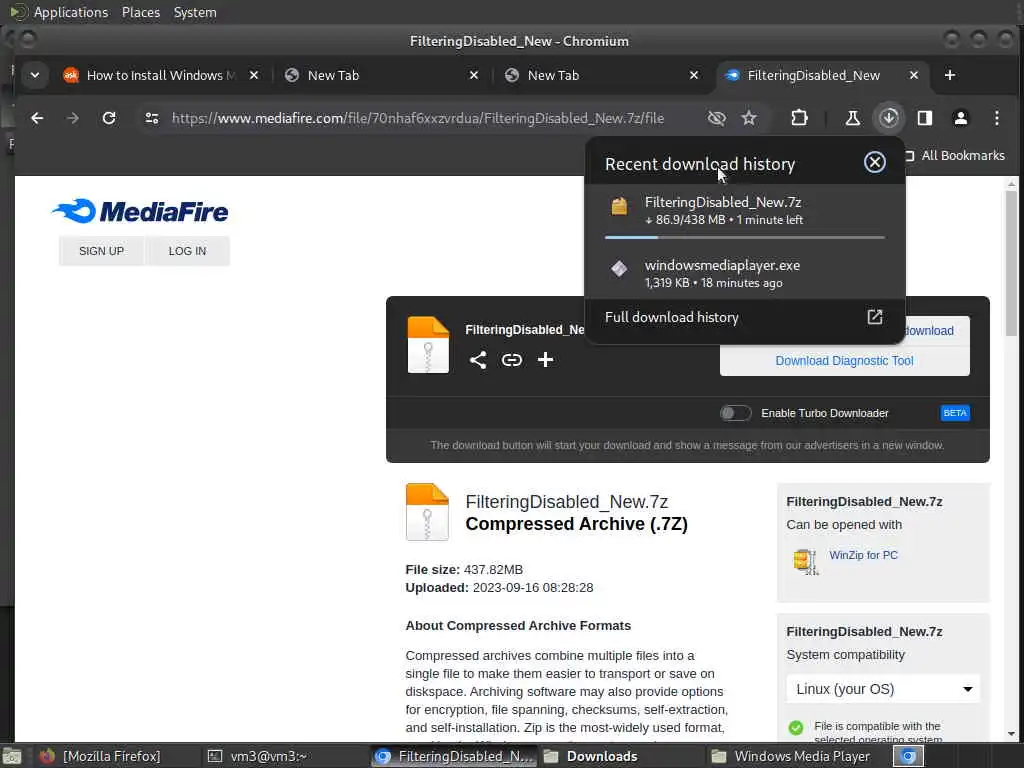The image size is (1024, 768).
Task: Open the side panel icon
Action: coord(925,118)
